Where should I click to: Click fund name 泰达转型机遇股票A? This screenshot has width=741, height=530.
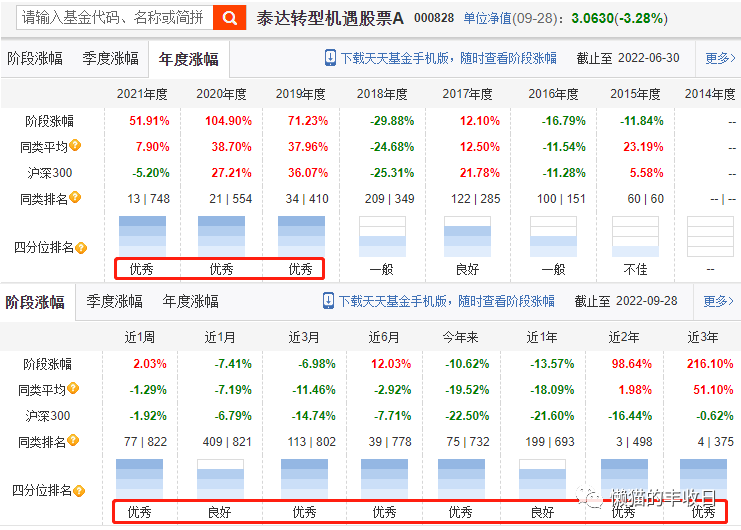(x=330, y=18)
